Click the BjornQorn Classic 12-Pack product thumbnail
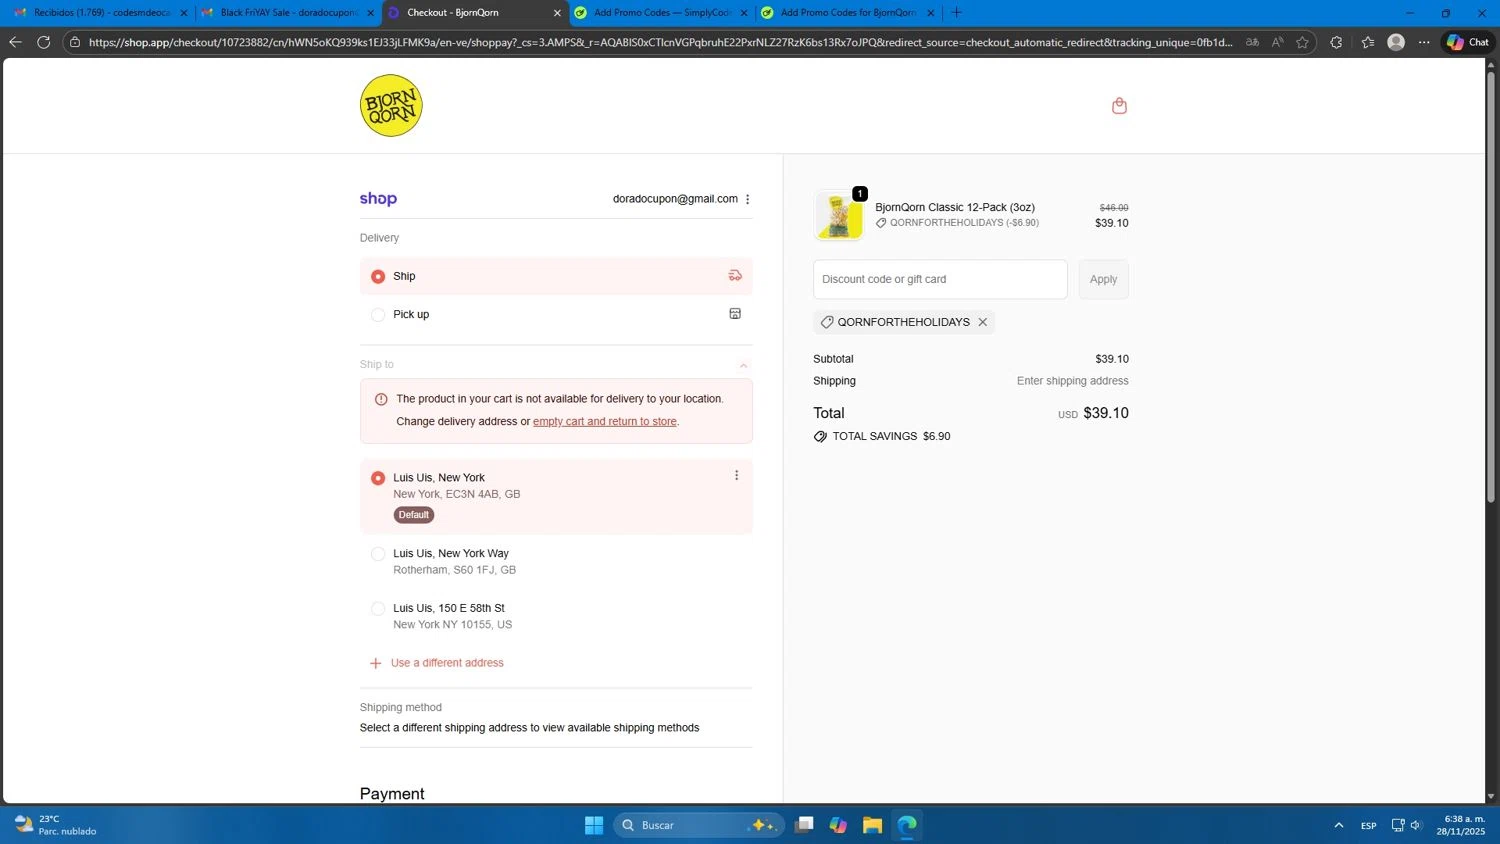The image size is (1500, 844). tap(839, 216)
